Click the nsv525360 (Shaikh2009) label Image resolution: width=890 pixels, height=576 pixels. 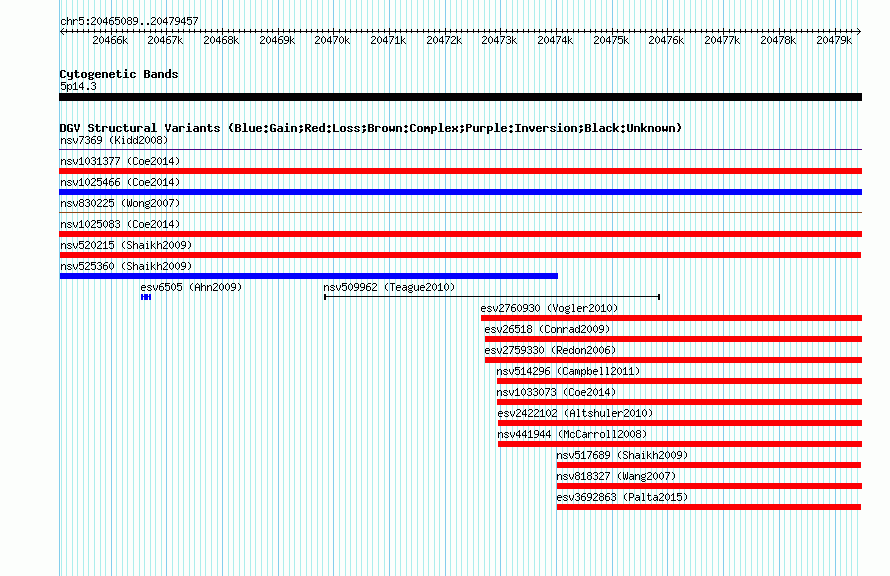(x=126, y=266)
